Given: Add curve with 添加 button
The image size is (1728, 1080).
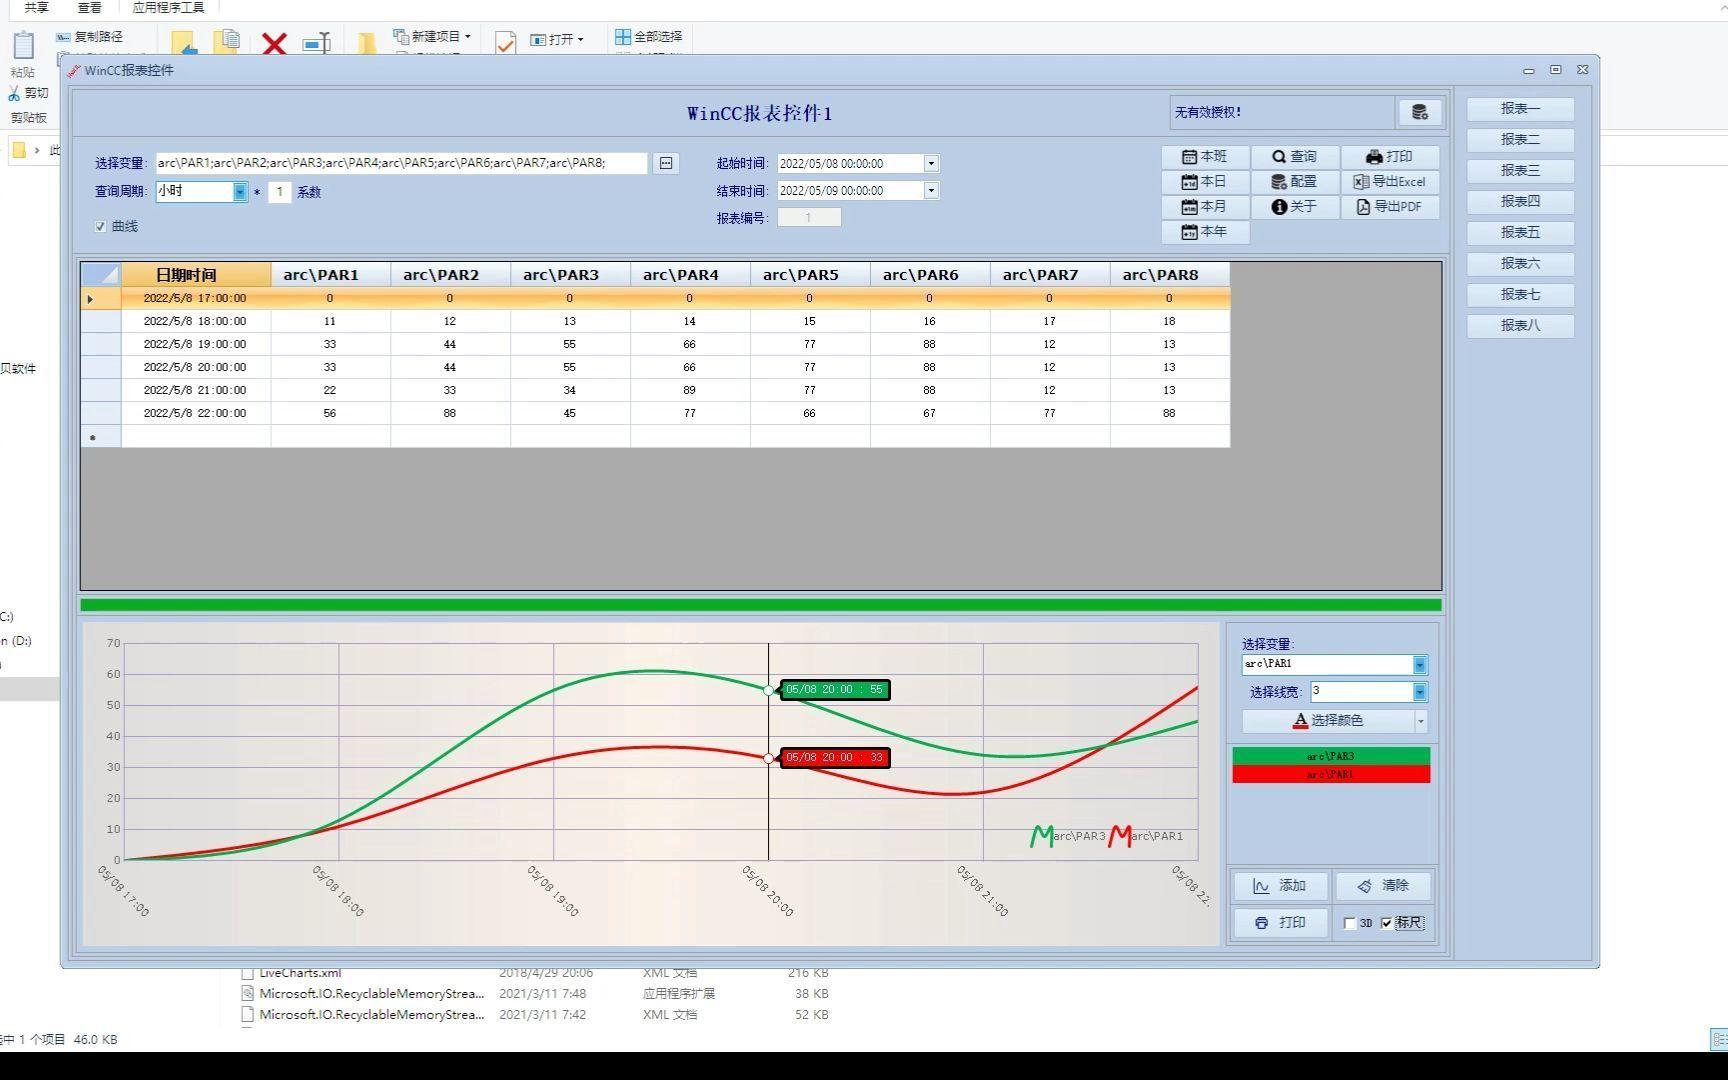Looking at the screenshot, I should click(1280, 886).
